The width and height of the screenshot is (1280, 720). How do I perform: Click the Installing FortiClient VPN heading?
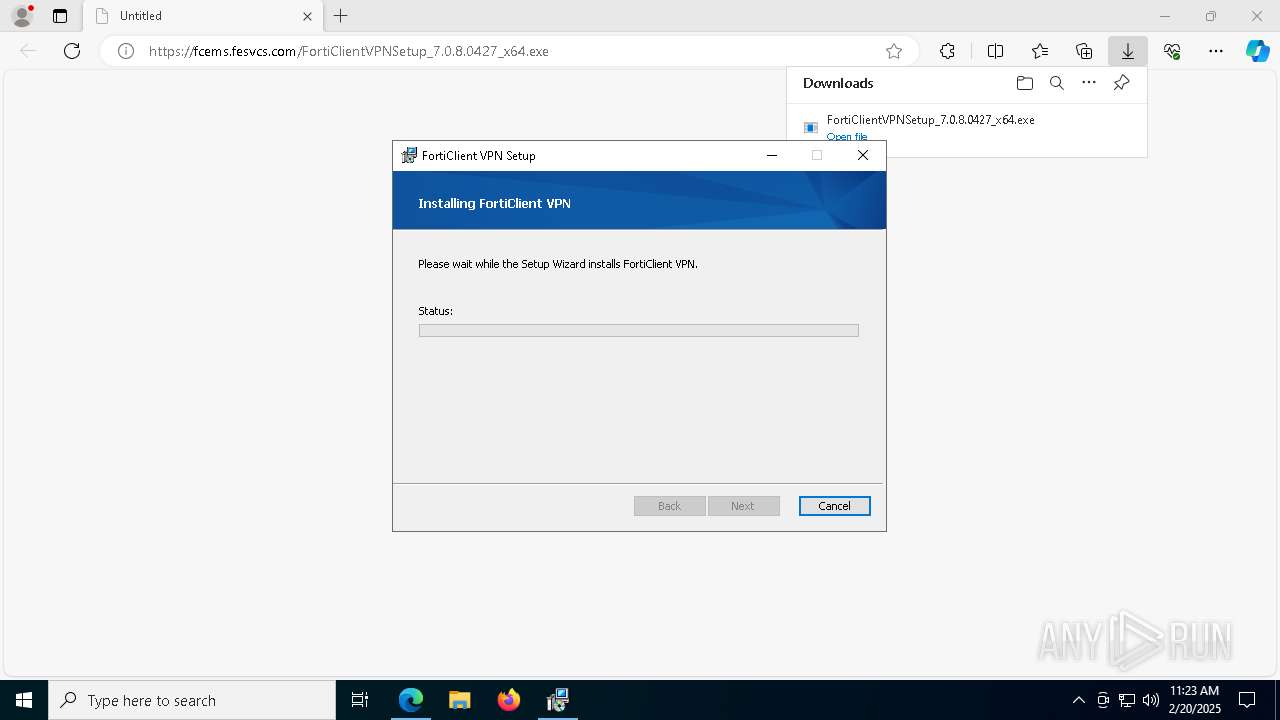(494, 203)
